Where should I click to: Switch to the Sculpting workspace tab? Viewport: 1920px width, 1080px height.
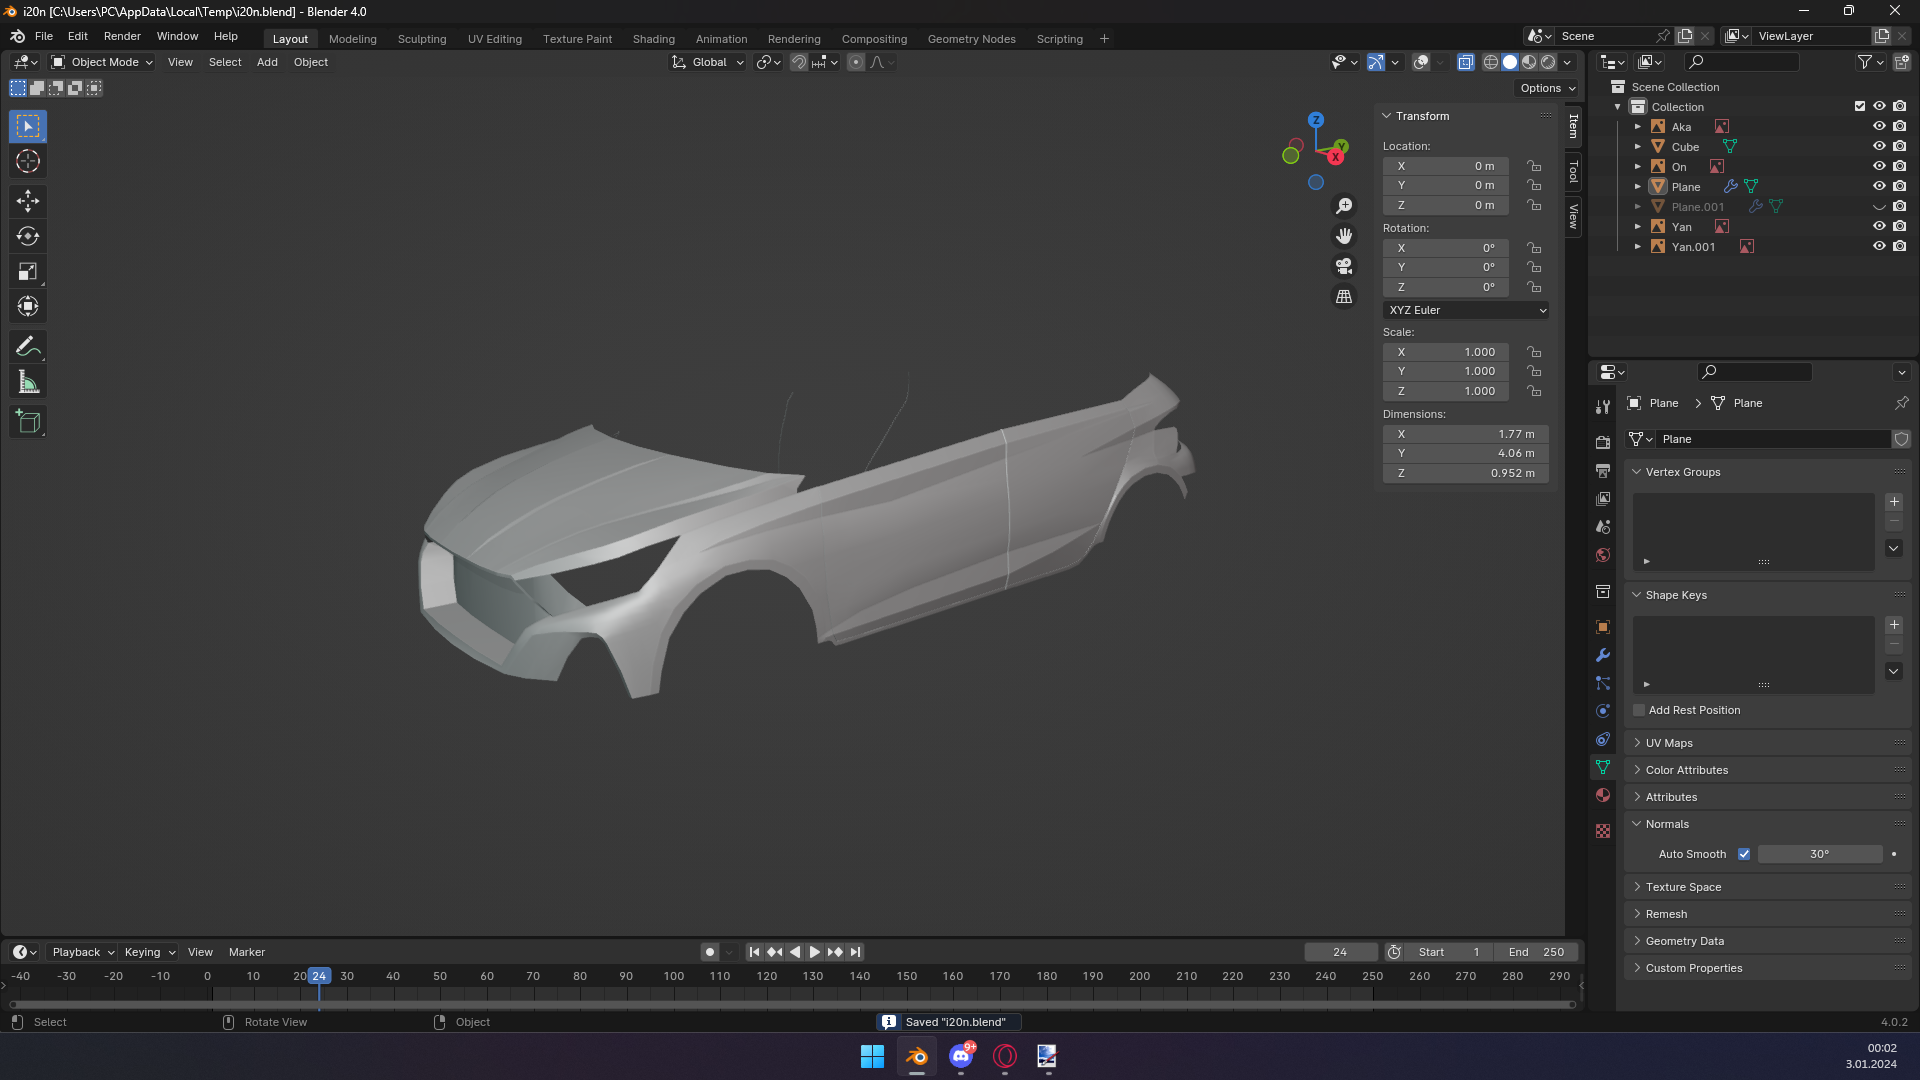coord(422,39)
